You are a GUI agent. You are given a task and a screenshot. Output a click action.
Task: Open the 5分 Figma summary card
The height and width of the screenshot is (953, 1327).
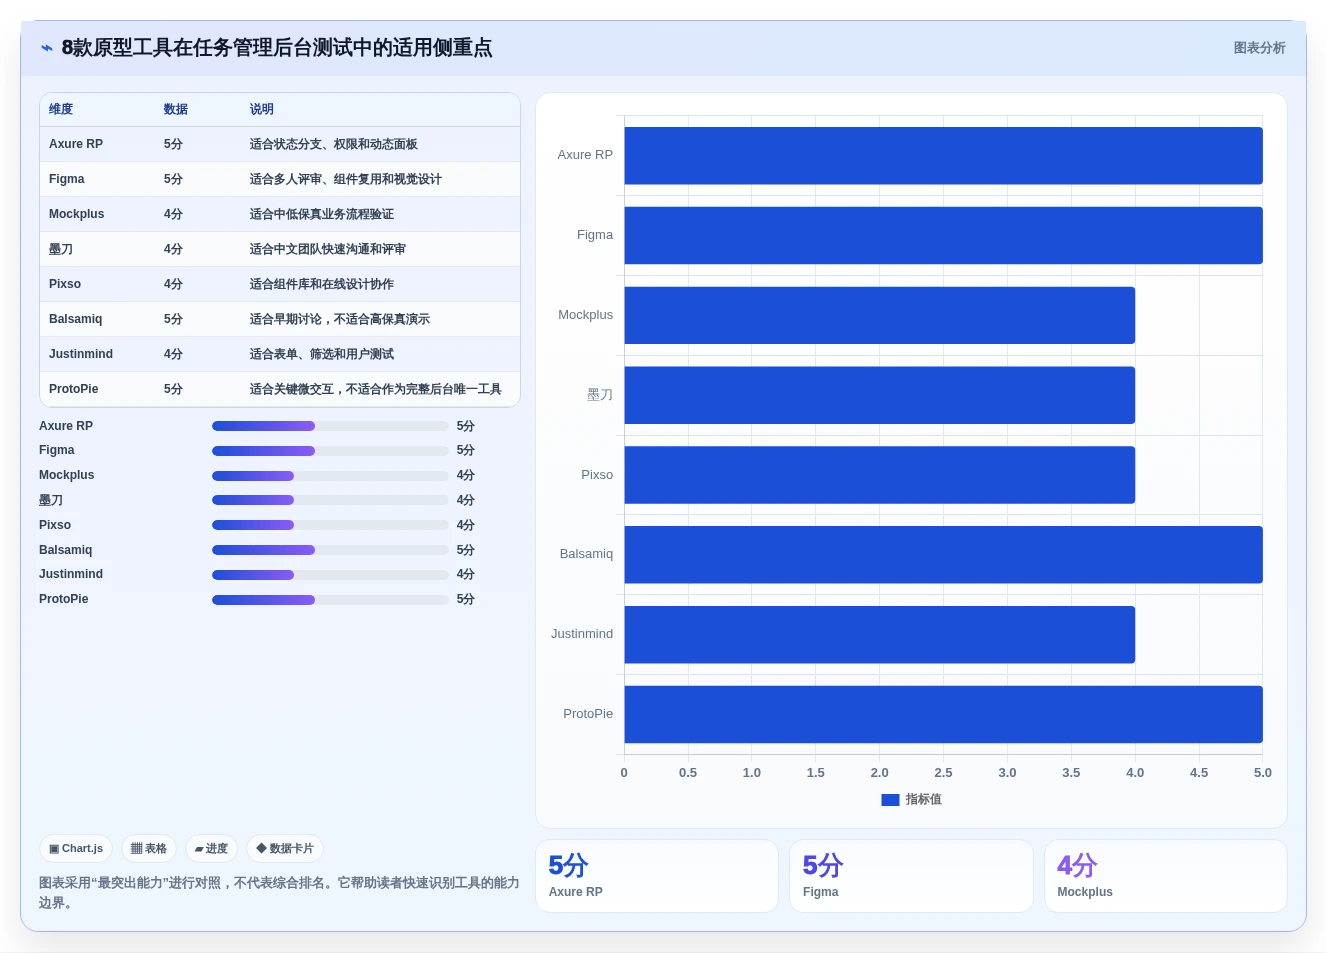point(911,876)
